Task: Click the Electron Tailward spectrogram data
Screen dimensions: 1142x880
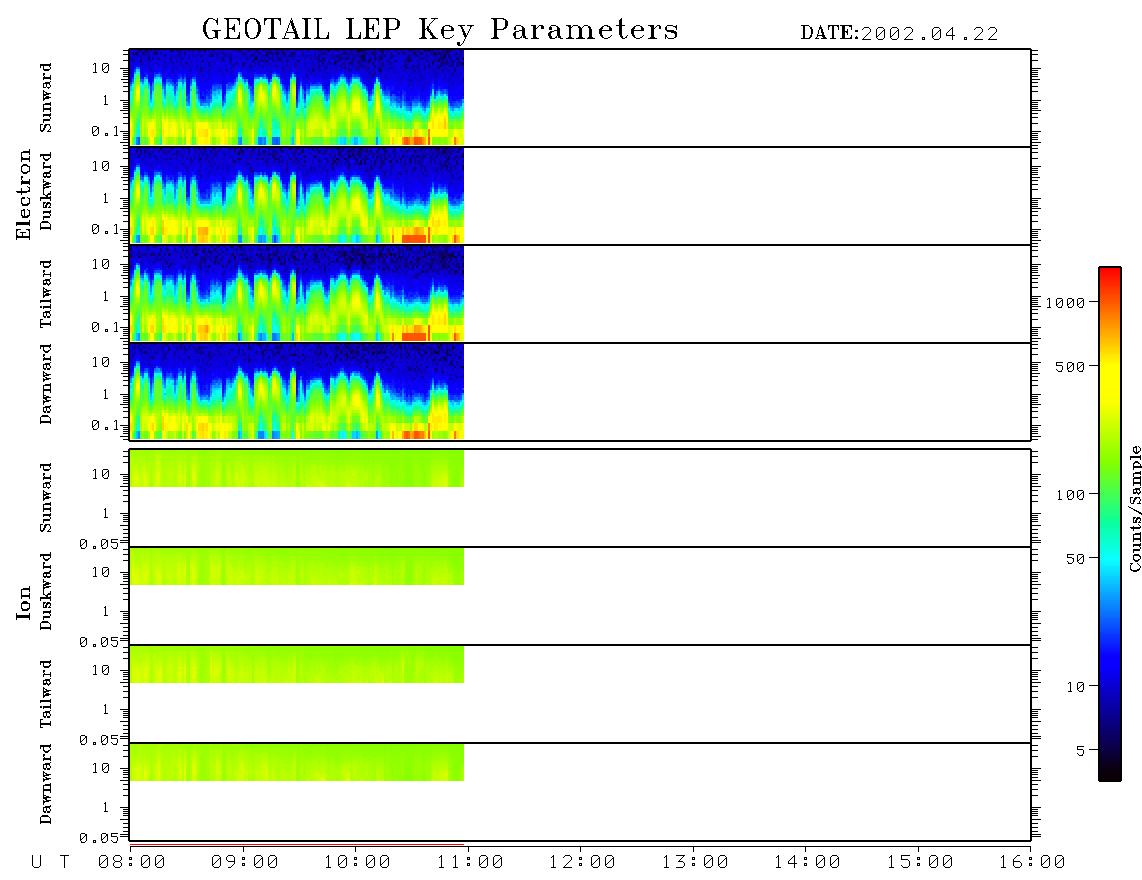Action: point(296,293)
